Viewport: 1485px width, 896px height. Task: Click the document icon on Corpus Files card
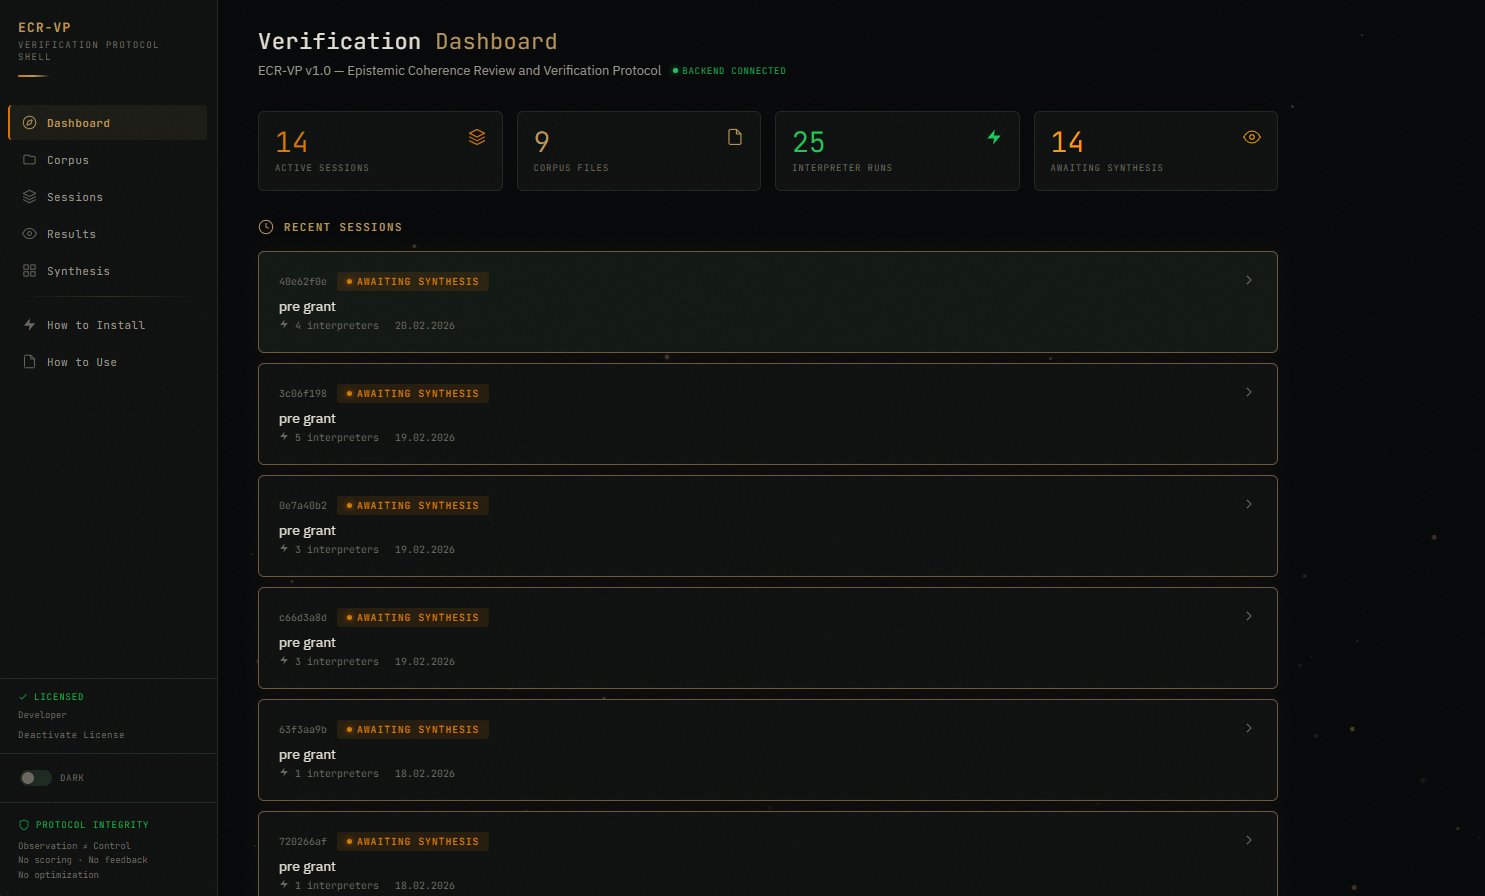click(x=735, y=137)
